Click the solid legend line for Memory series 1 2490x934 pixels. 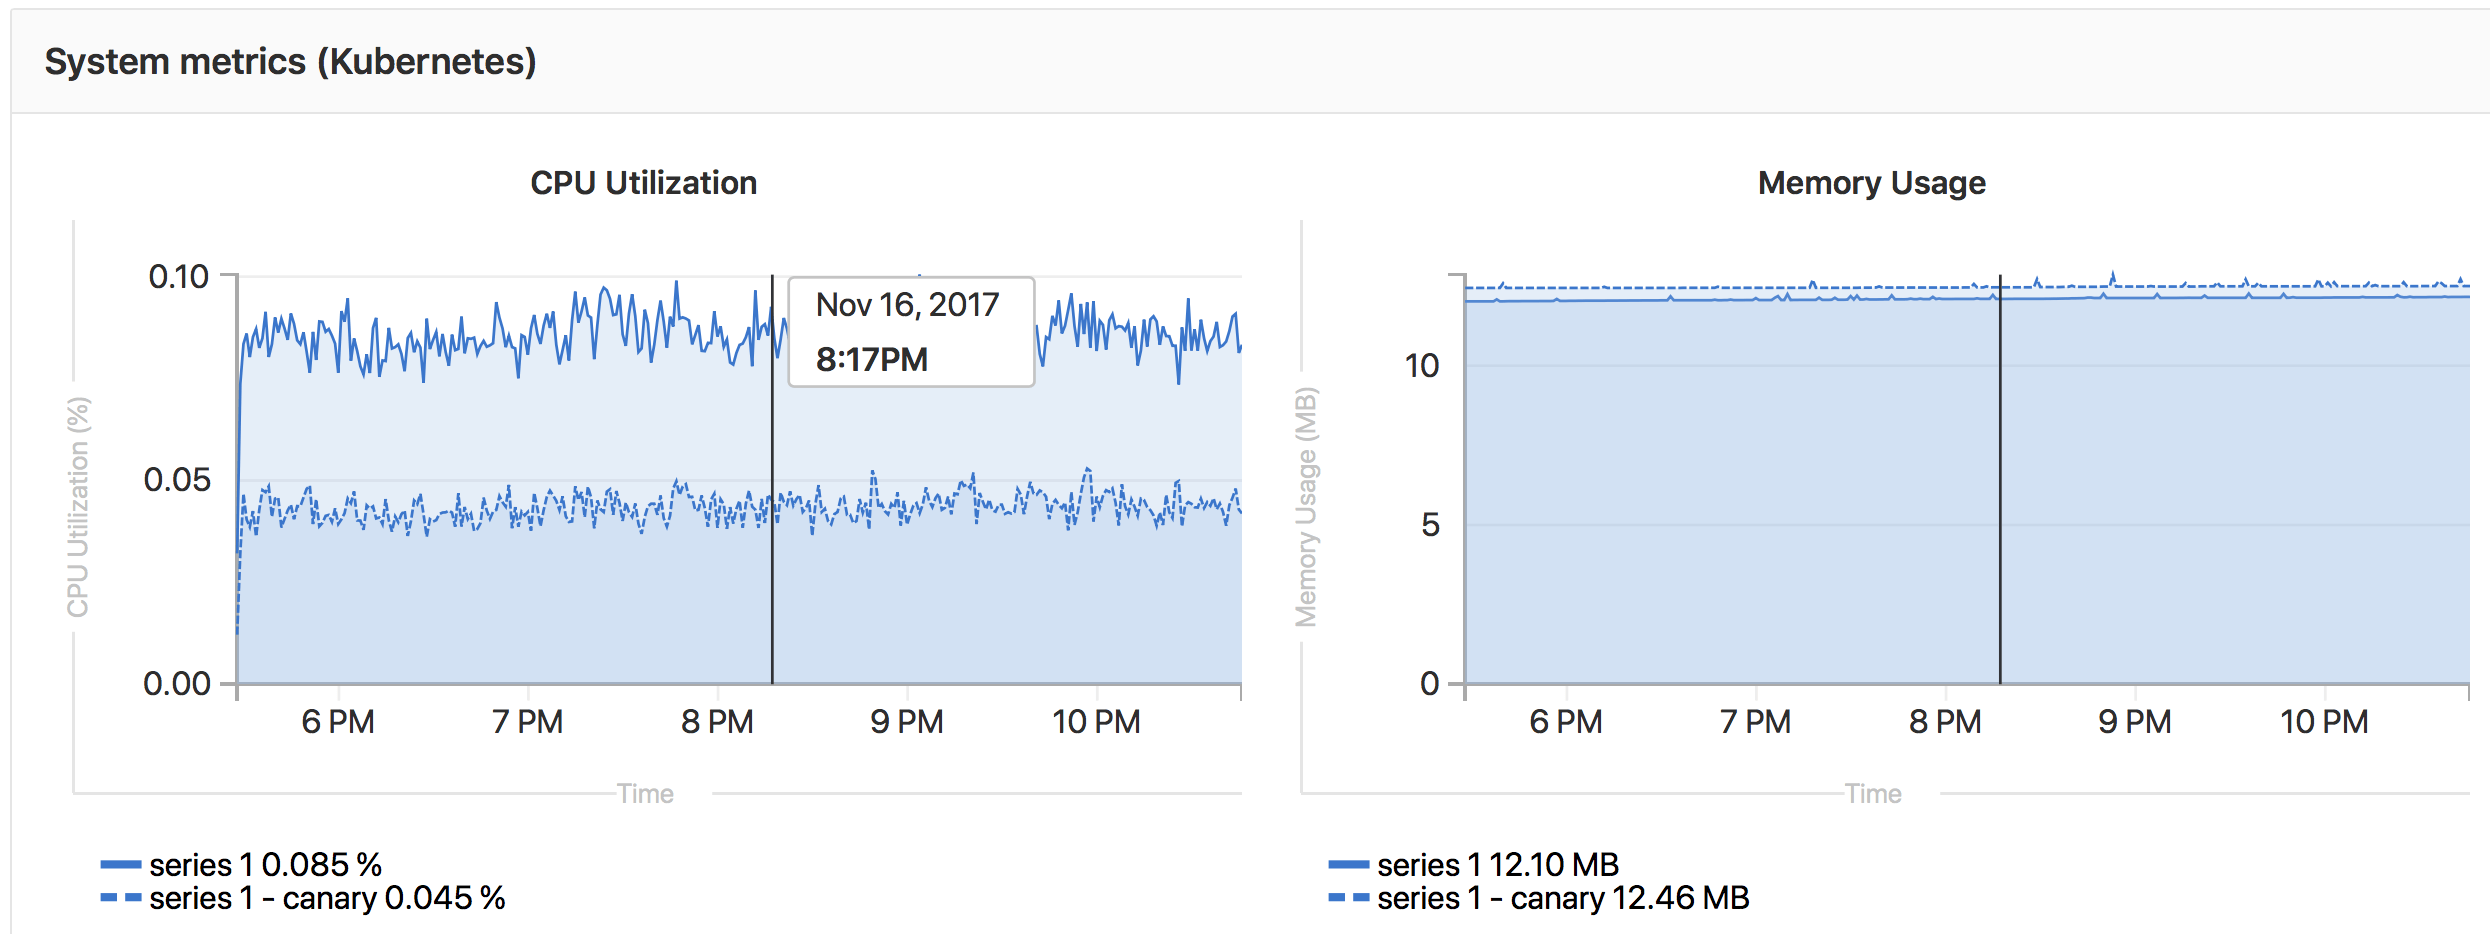1348,864
